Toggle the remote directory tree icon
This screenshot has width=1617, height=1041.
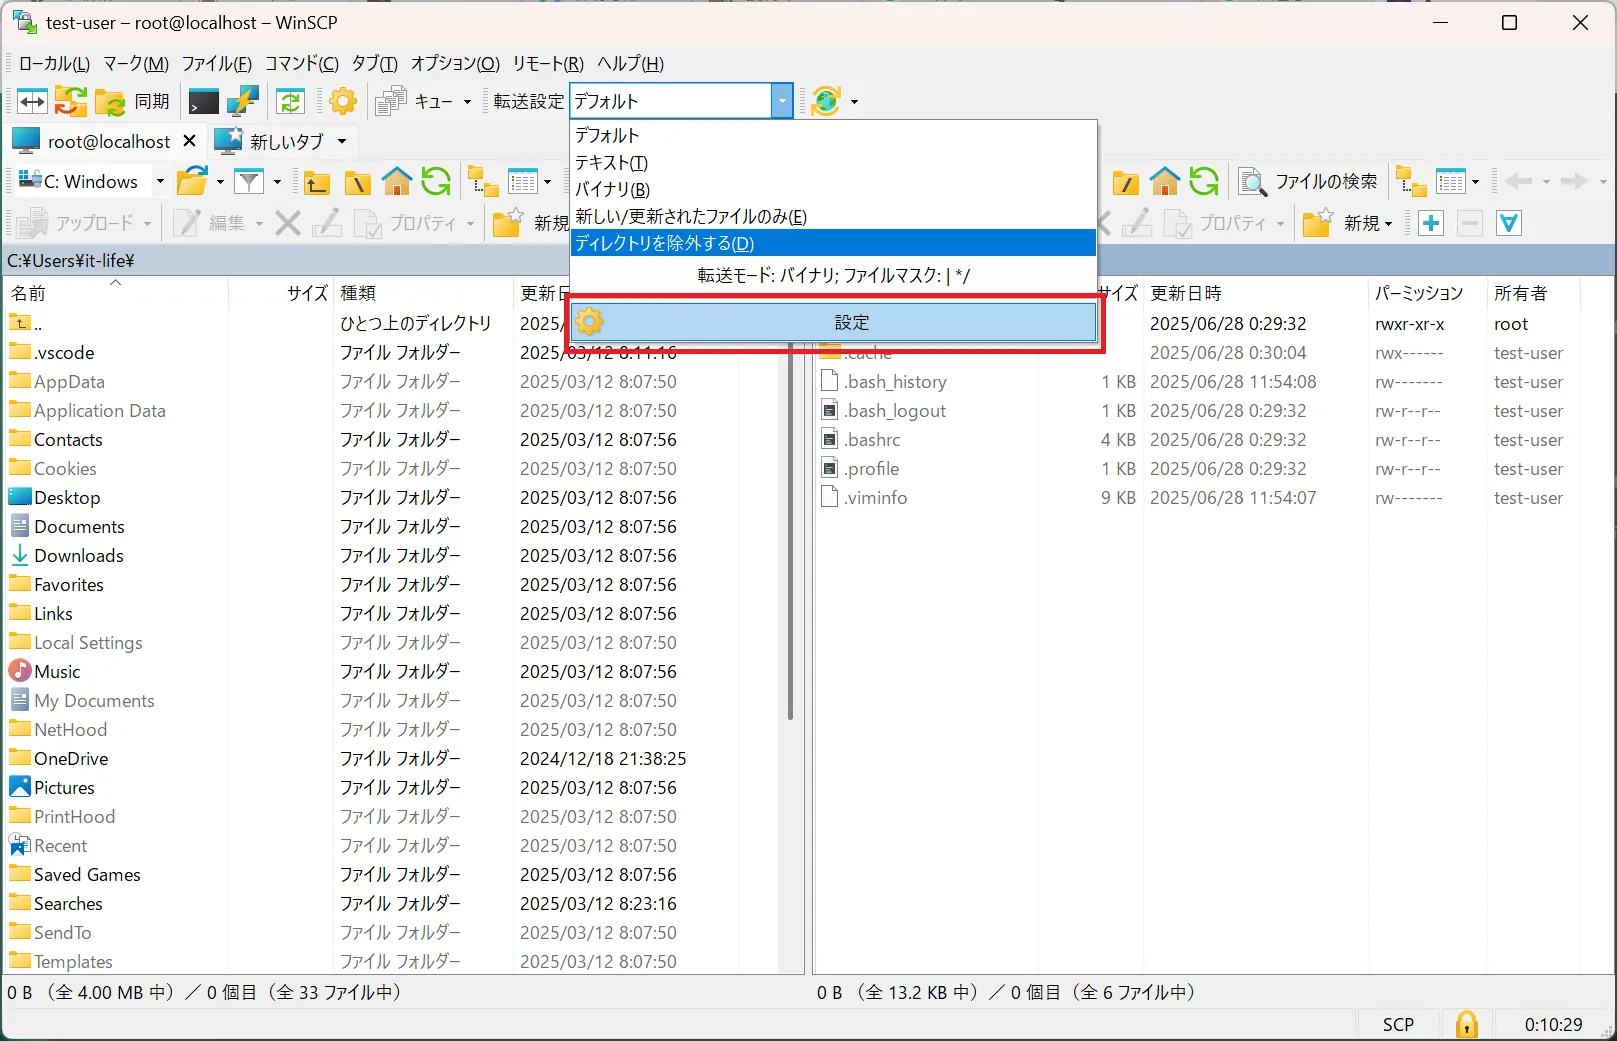point(1411,181)
